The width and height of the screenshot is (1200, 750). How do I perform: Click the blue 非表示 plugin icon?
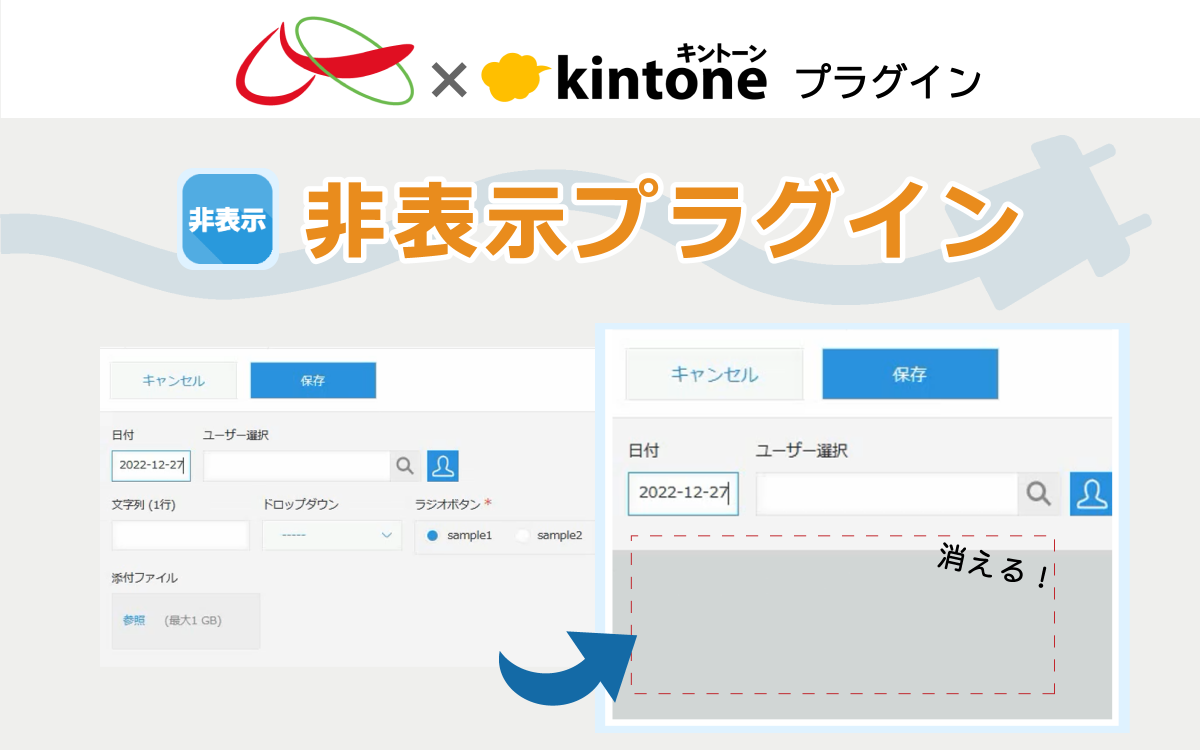(x=227, y=219)
